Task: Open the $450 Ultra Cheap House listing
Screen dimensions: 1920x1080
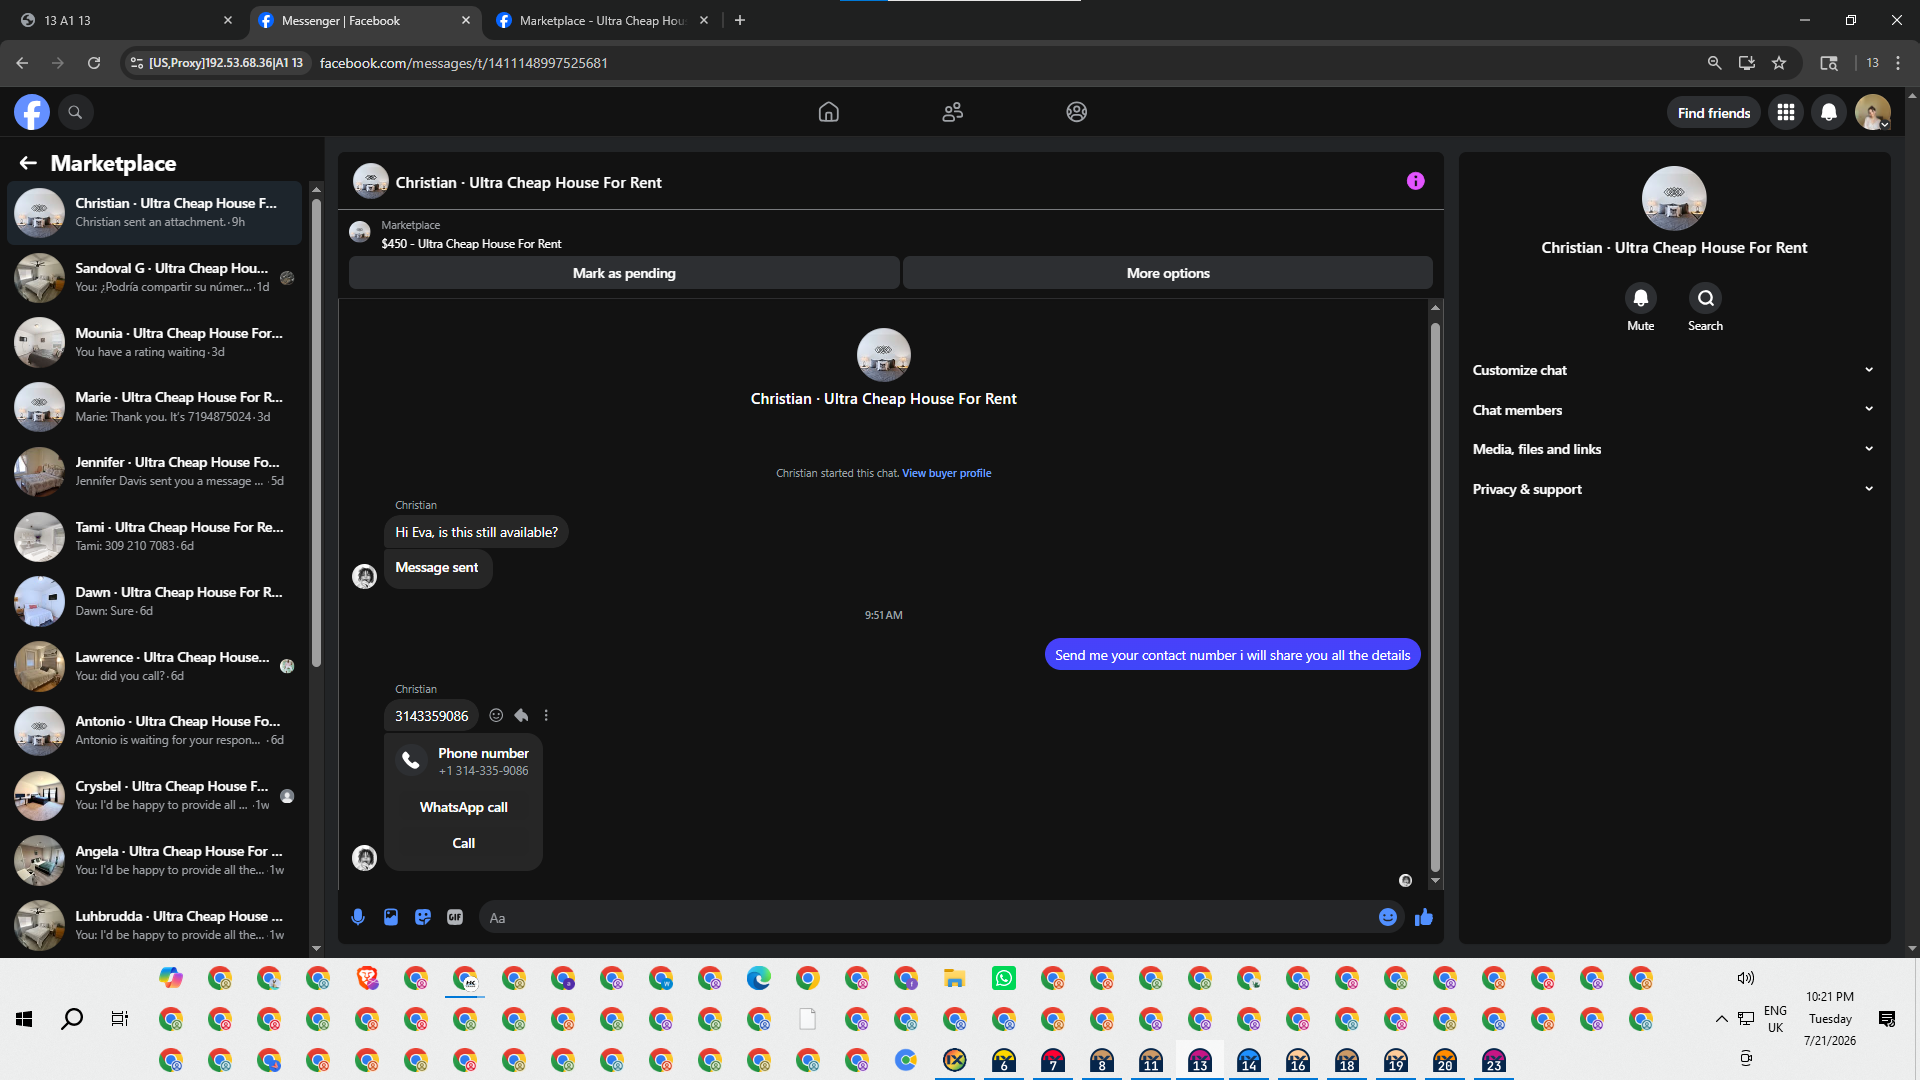Action: 471,244
